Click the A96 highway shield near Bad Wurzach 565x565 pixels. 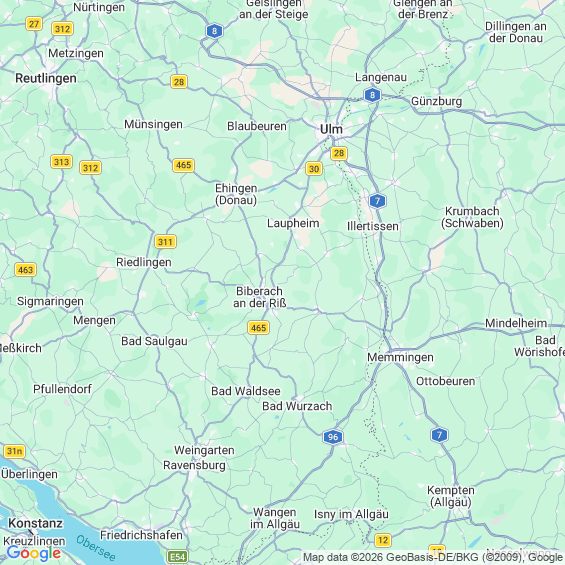(x=333, y=437)
